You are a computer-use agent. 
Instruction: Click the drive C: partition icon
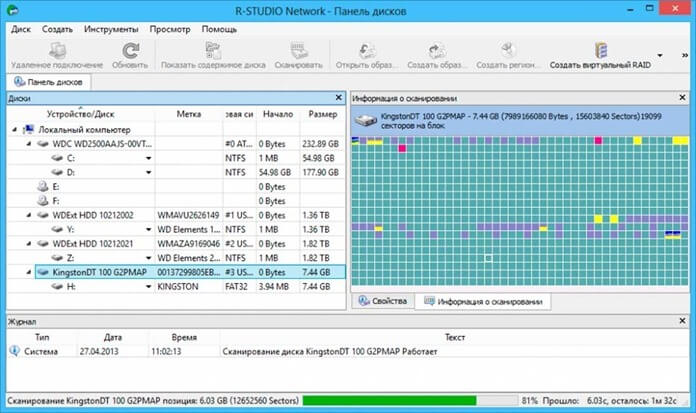(x=57, y=158)
